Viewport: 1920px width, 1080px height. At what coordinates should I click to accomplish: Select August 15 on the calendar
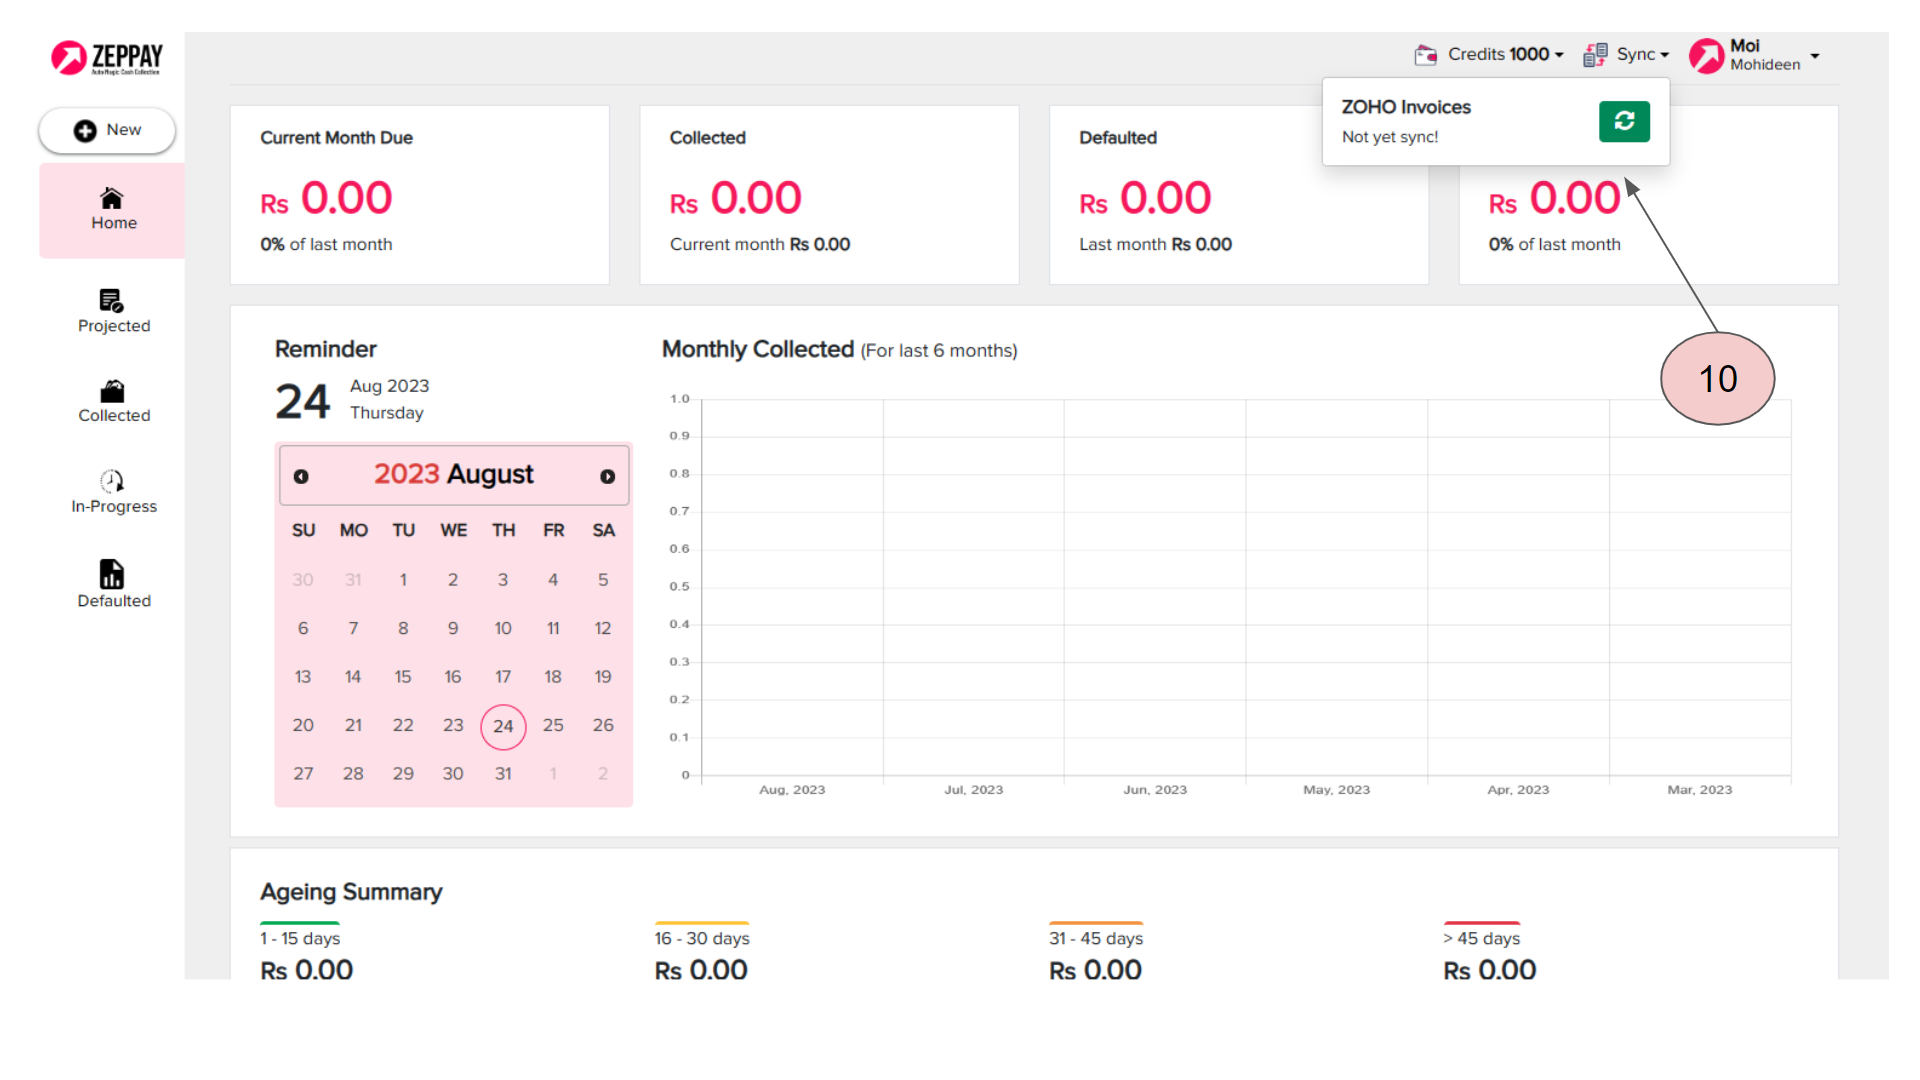point(403,677)
